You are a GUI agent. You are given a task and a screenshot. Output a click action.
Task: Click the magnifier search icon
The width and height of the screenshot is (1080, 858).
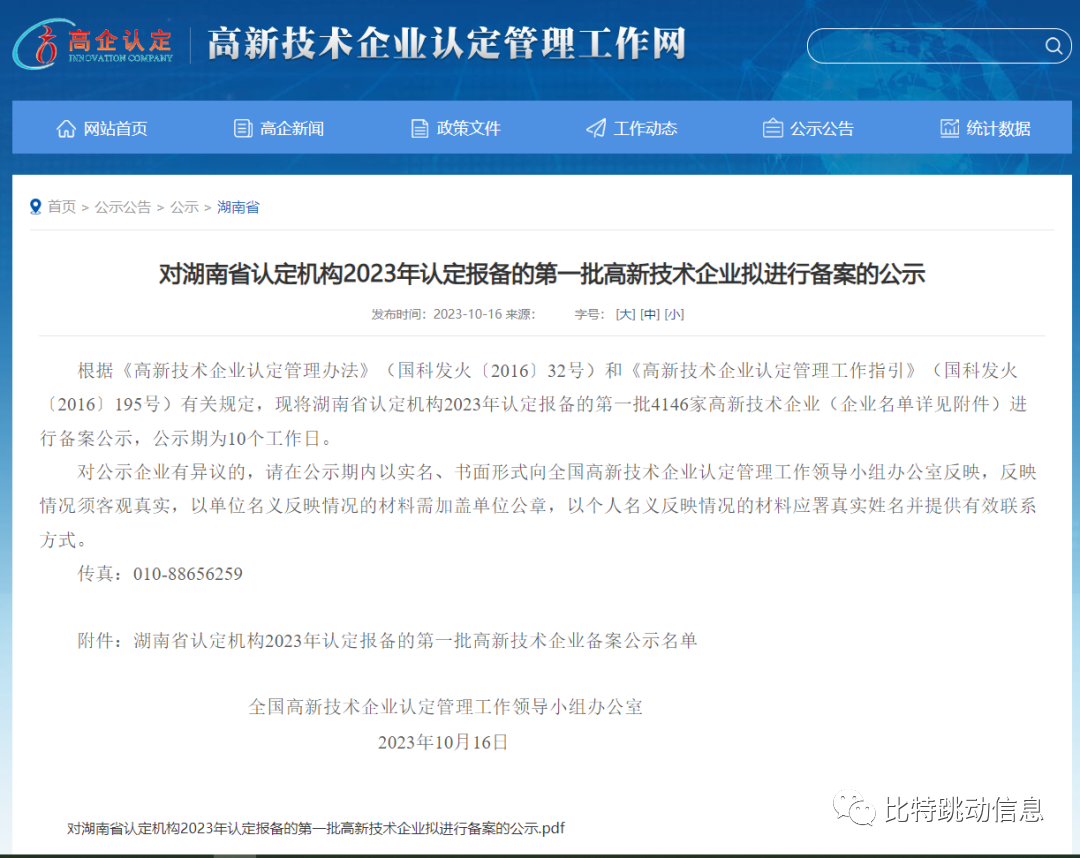click(x=1053, y=46)
